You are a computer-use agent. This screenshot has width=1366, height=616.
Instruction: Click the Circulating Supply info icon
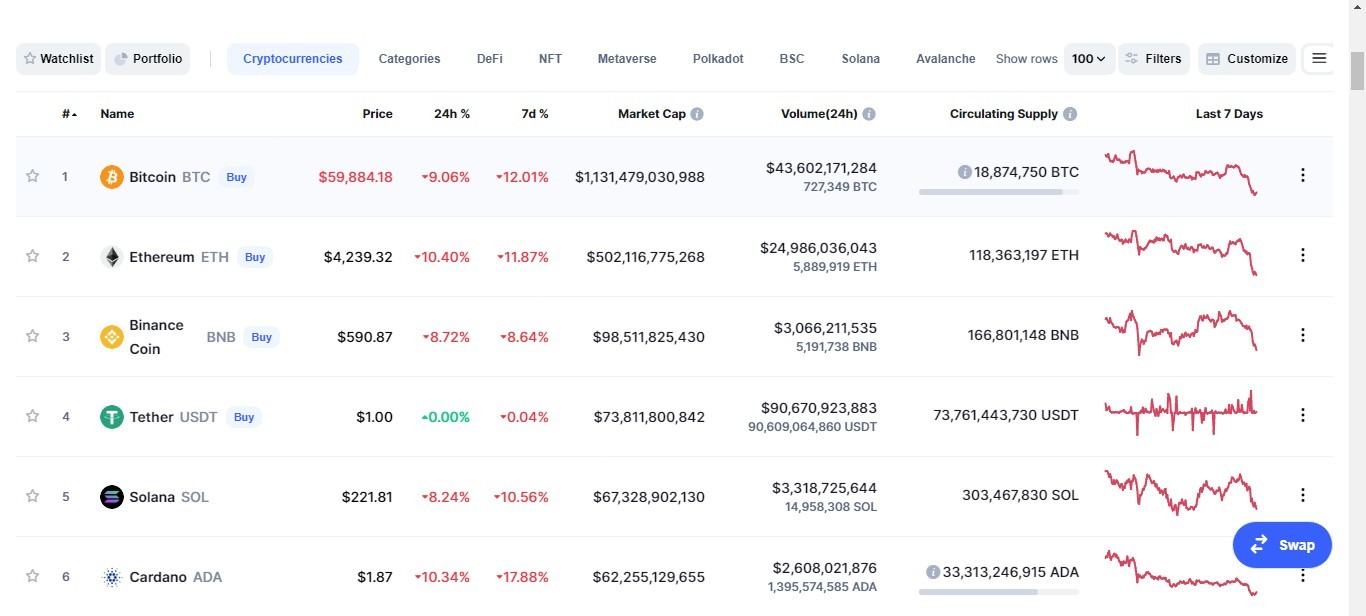(1070, 114)
